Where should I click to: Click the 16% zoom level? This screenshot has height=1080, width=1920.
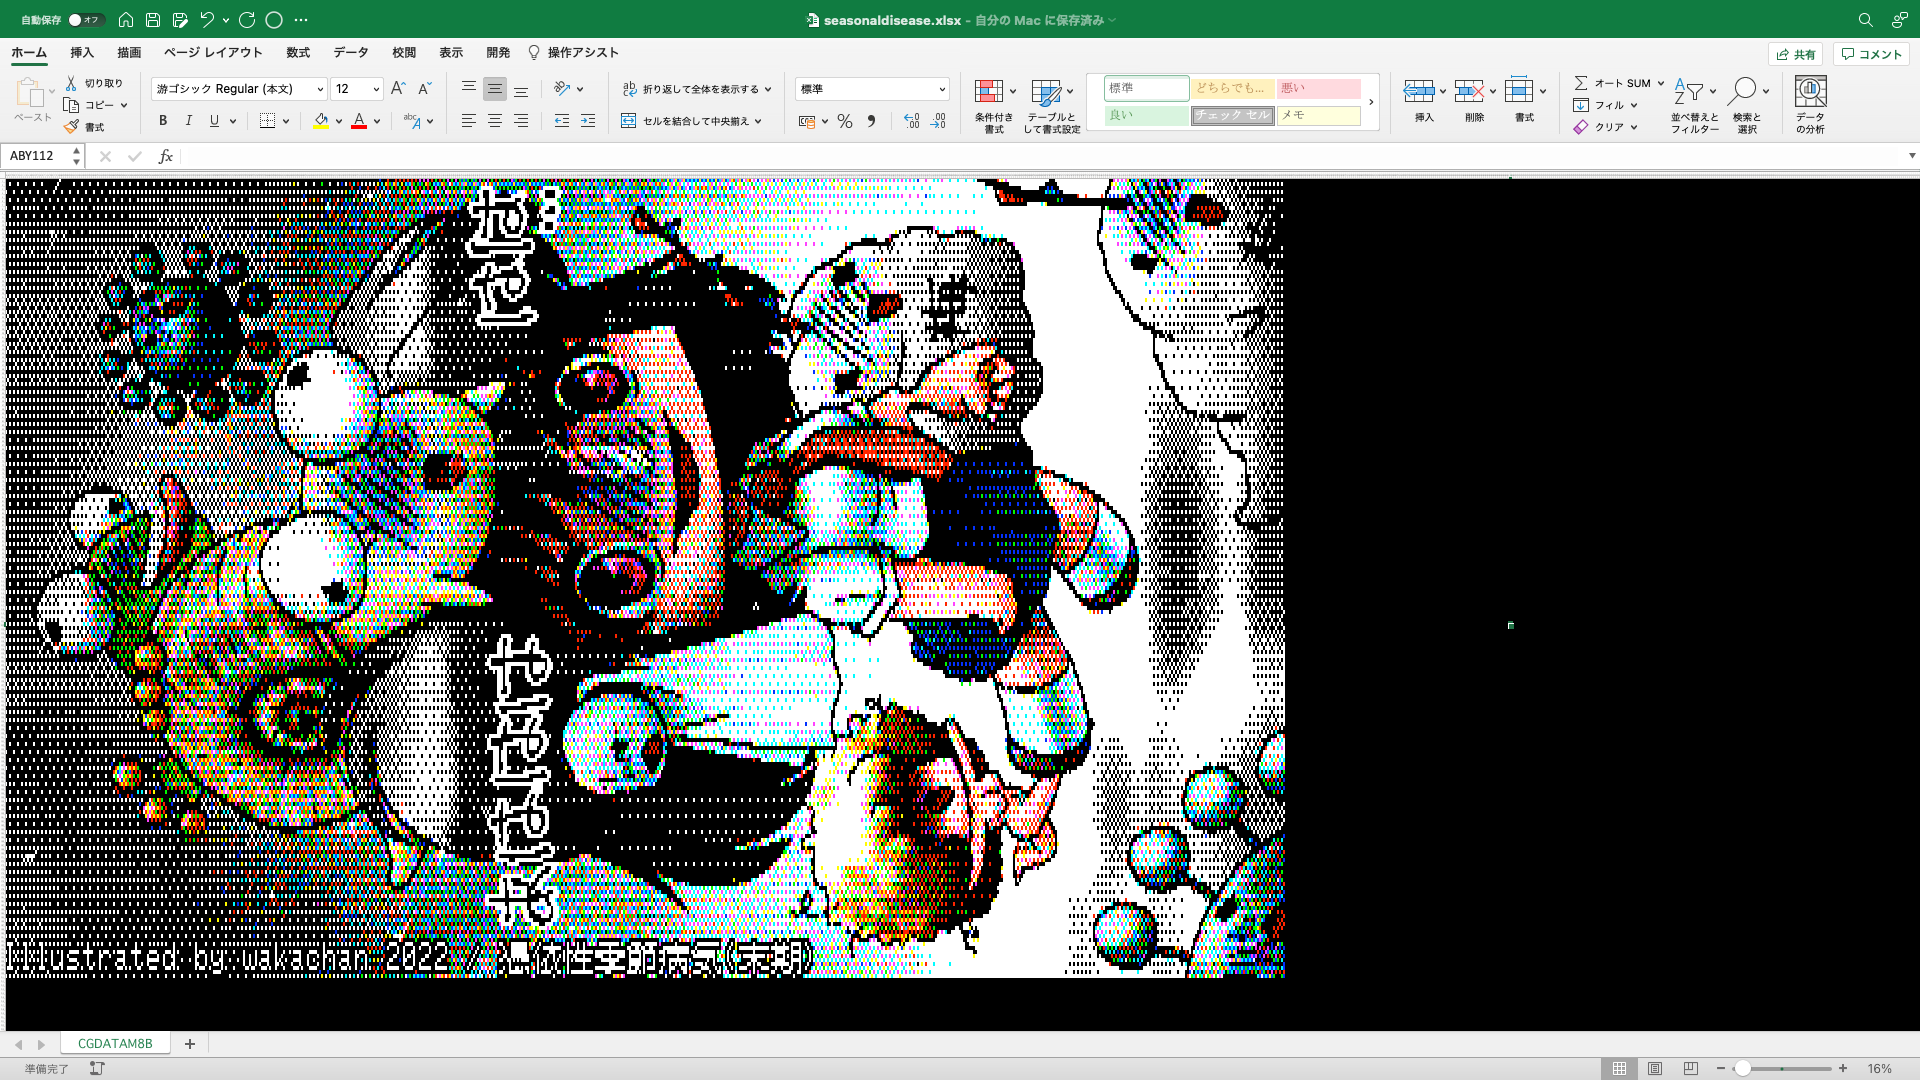pos(1879,1069)
